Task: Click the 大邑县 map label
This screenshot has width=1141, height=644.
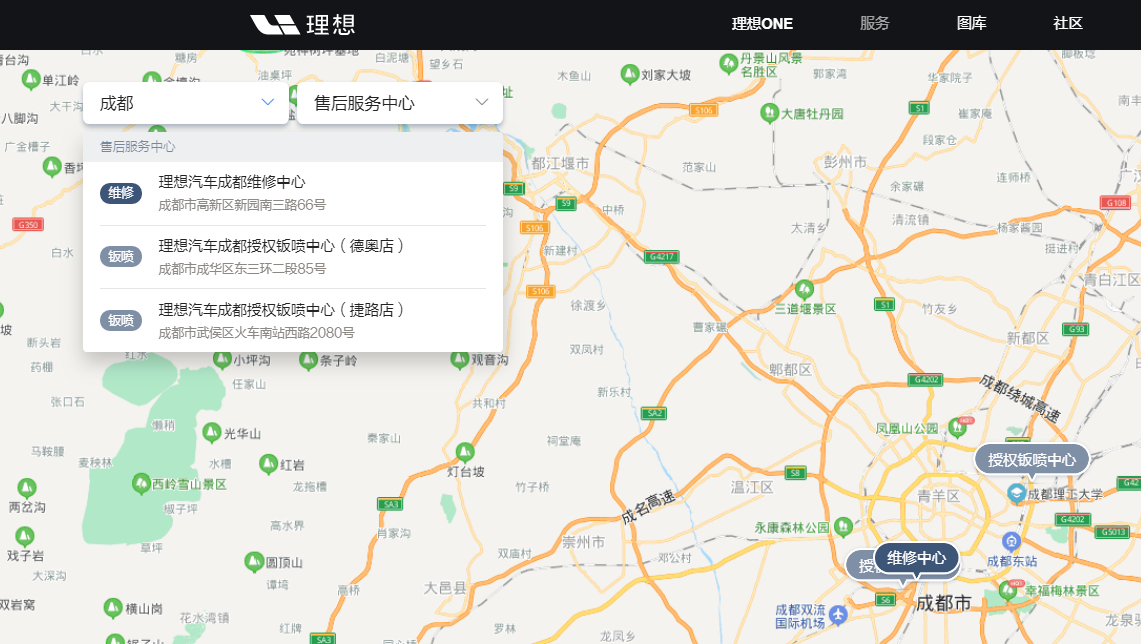Action: point(445,587)
